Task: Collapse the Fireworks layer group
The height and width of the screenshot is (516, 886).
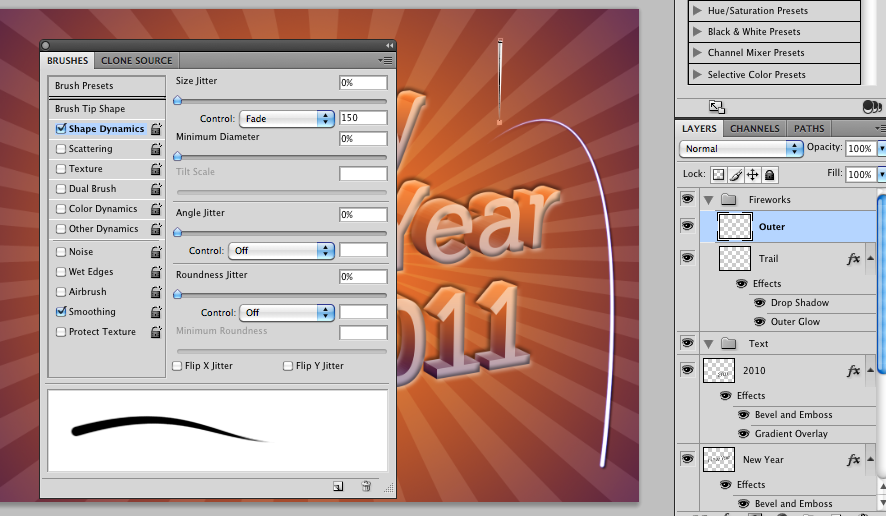Action: (709, 200)
